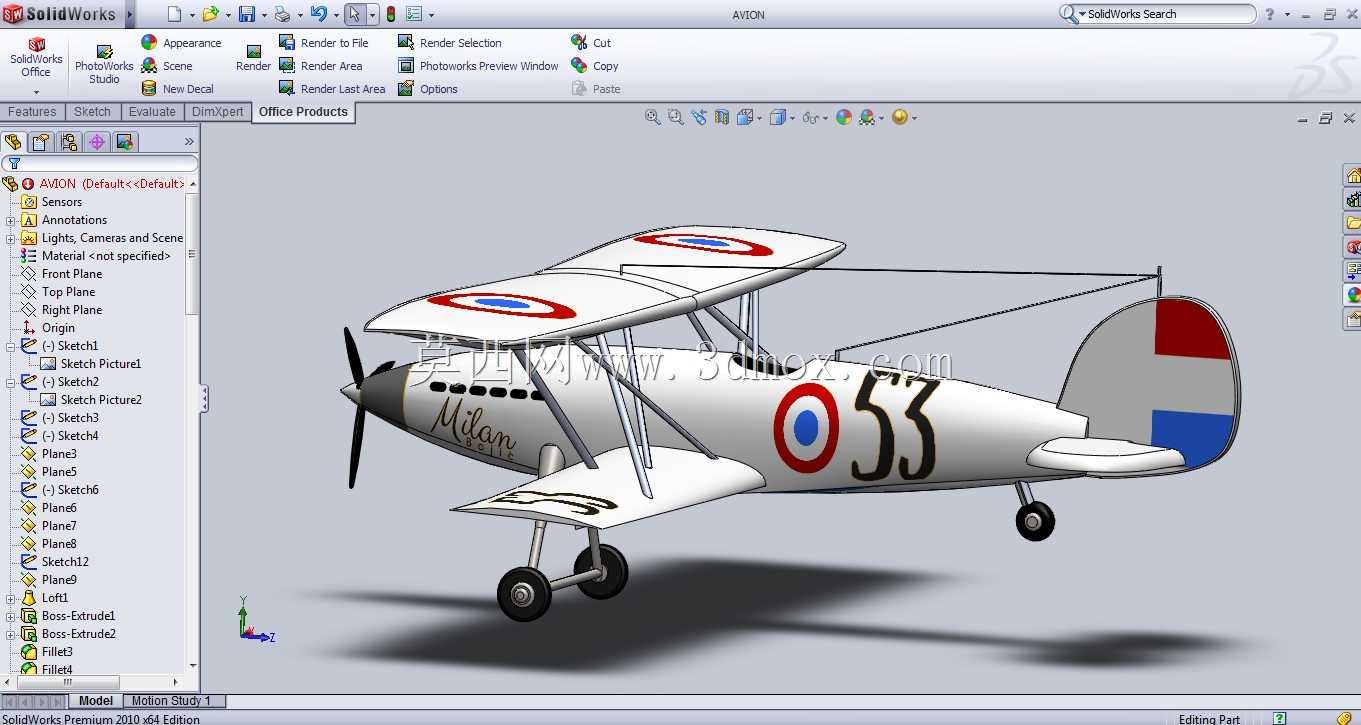The image size is (1361, 725).
Task: Click the status bar help icon
Action: (1280, 718)
